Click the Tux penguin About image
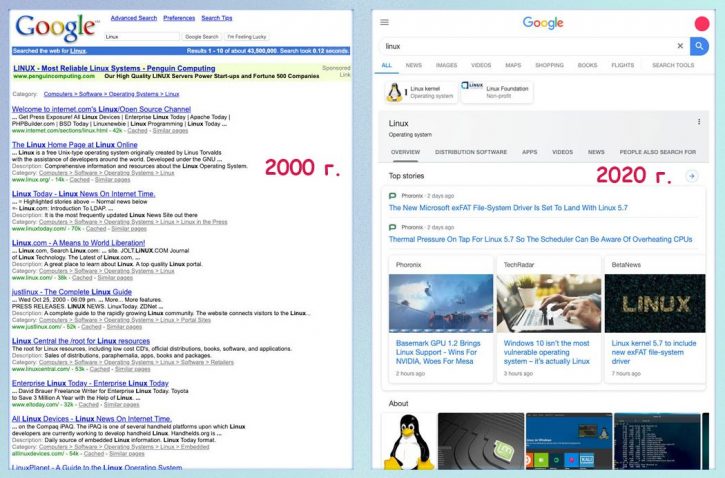The image size is (725, 478). click(408, 441)
